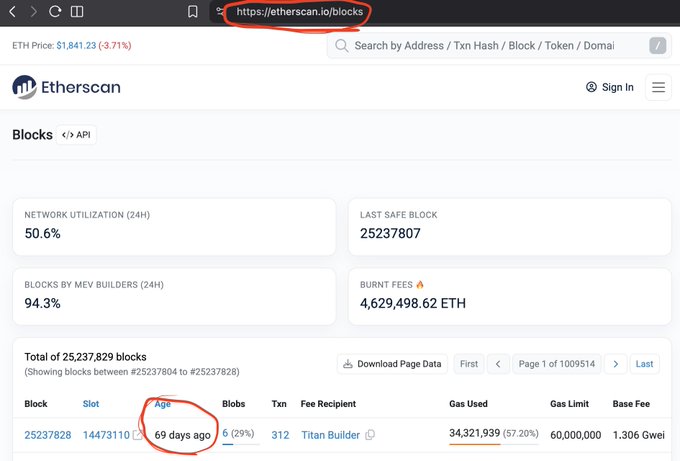Click the next page chevron
Viewport: 680px width, 461px height.
pyautogui.click(x=616, y=364)
